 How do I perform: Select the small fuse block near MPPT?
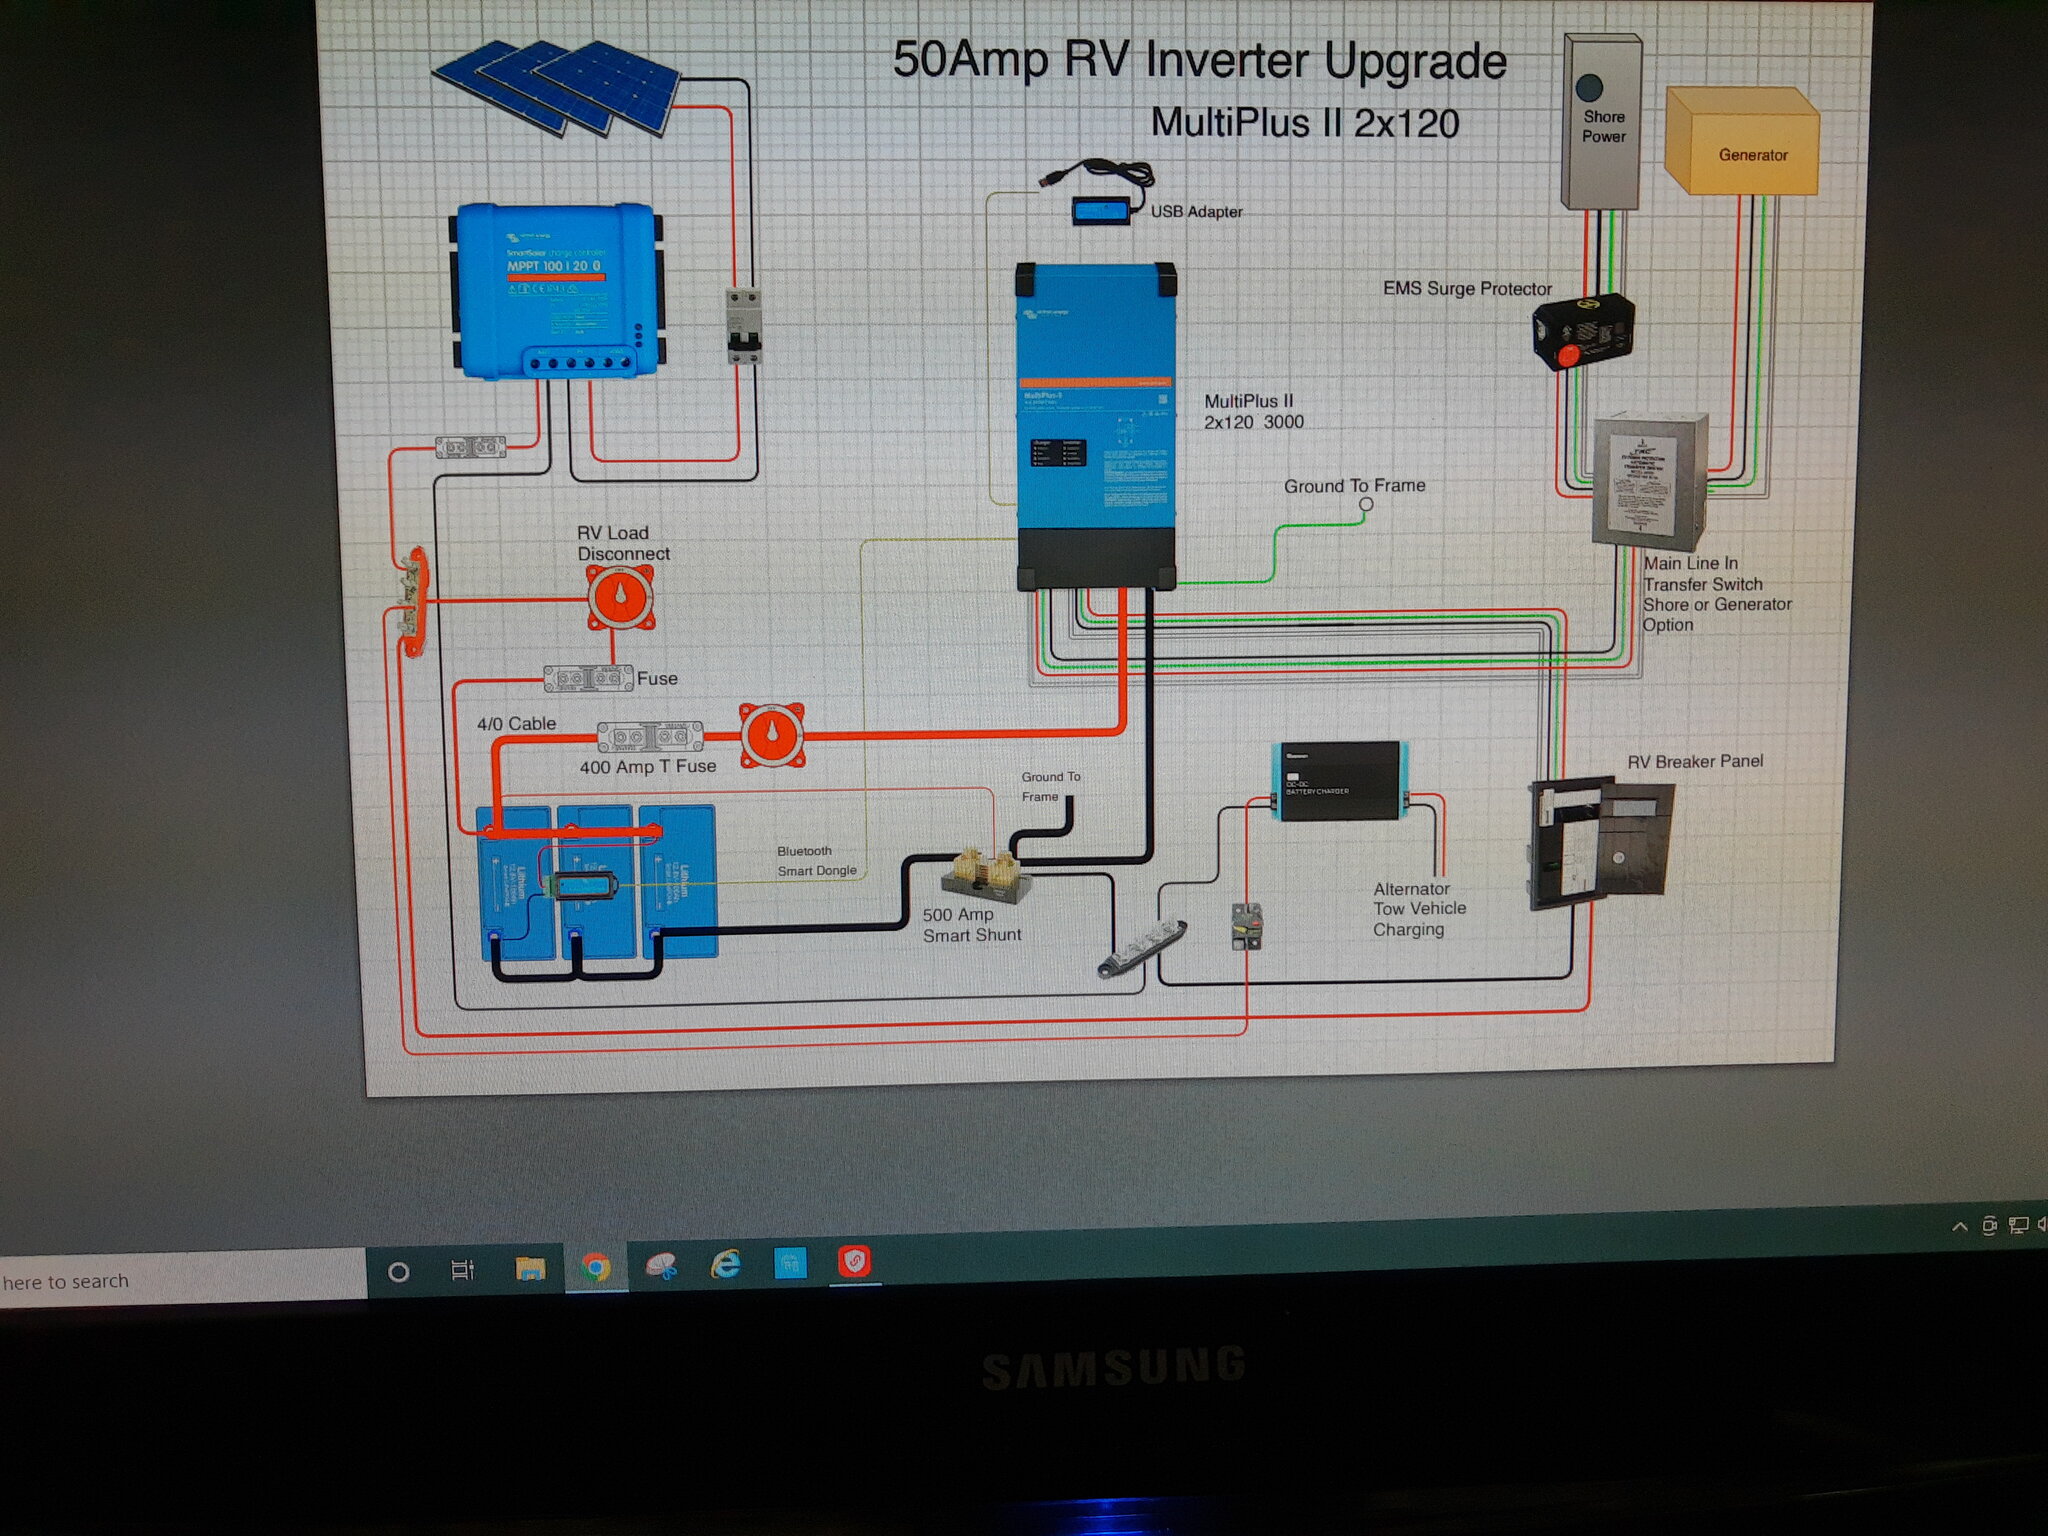470,446
